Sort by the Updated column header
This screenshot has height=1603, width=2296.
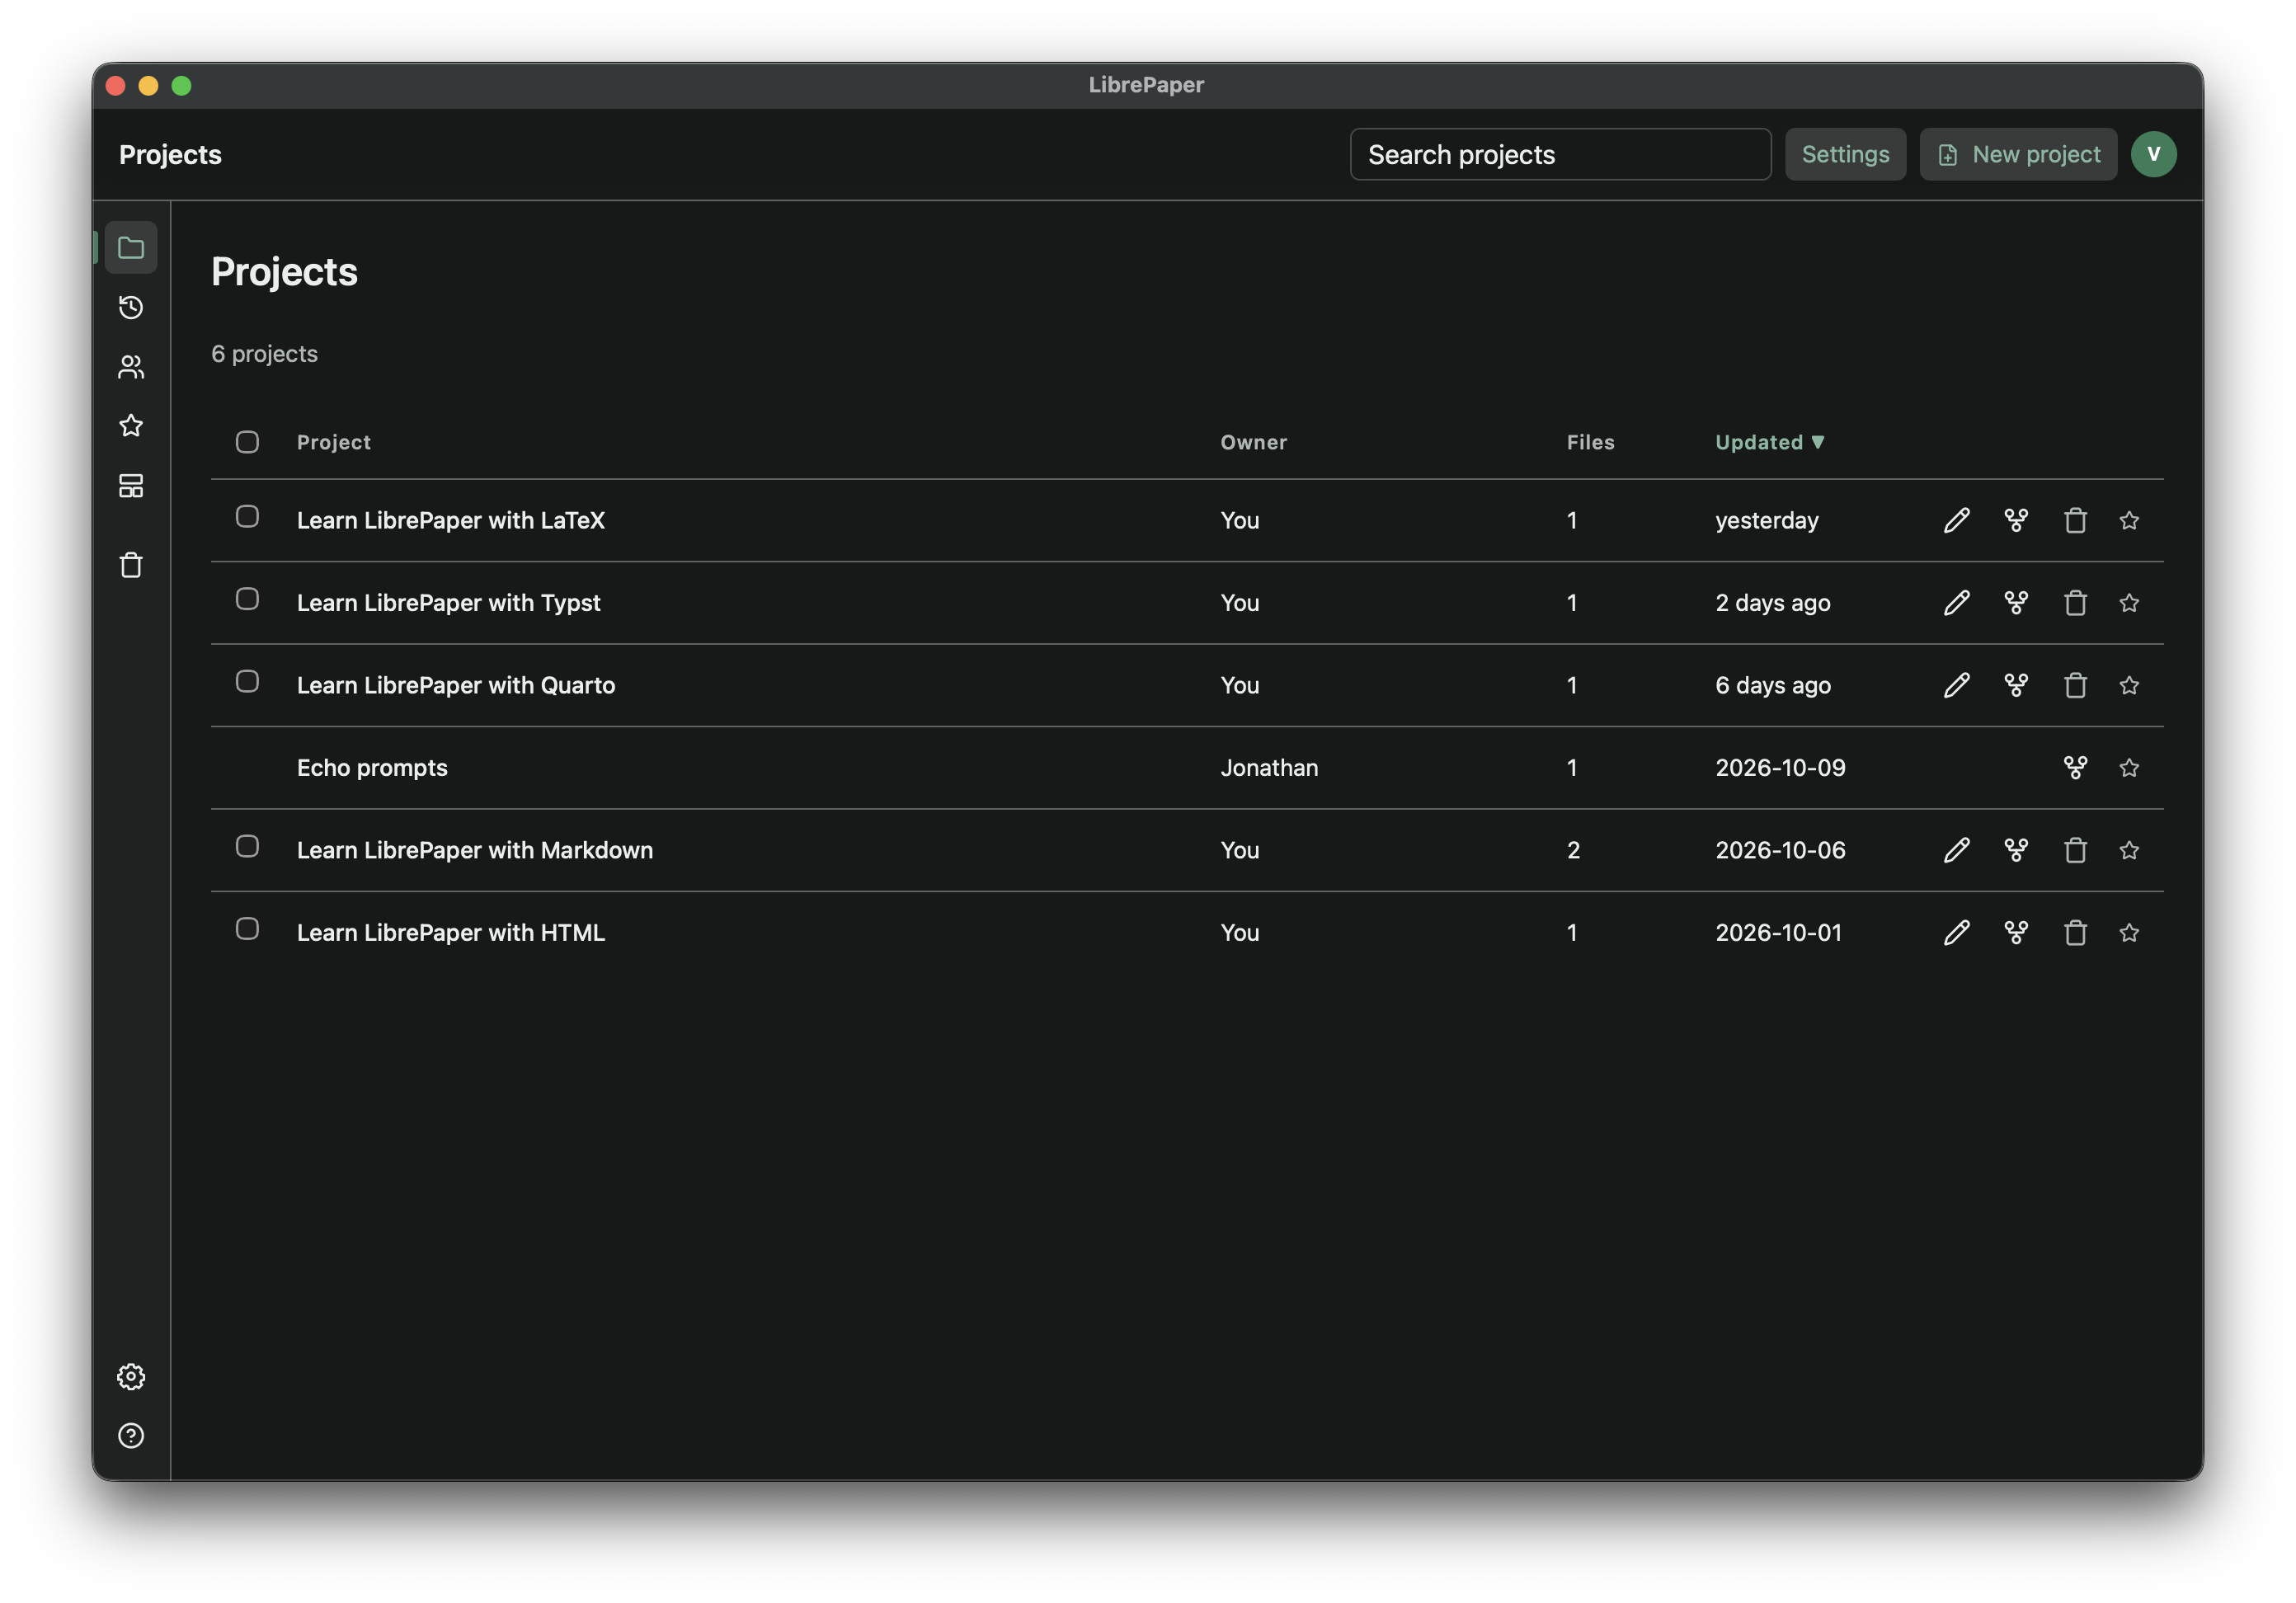click(x=1770, y=442)
